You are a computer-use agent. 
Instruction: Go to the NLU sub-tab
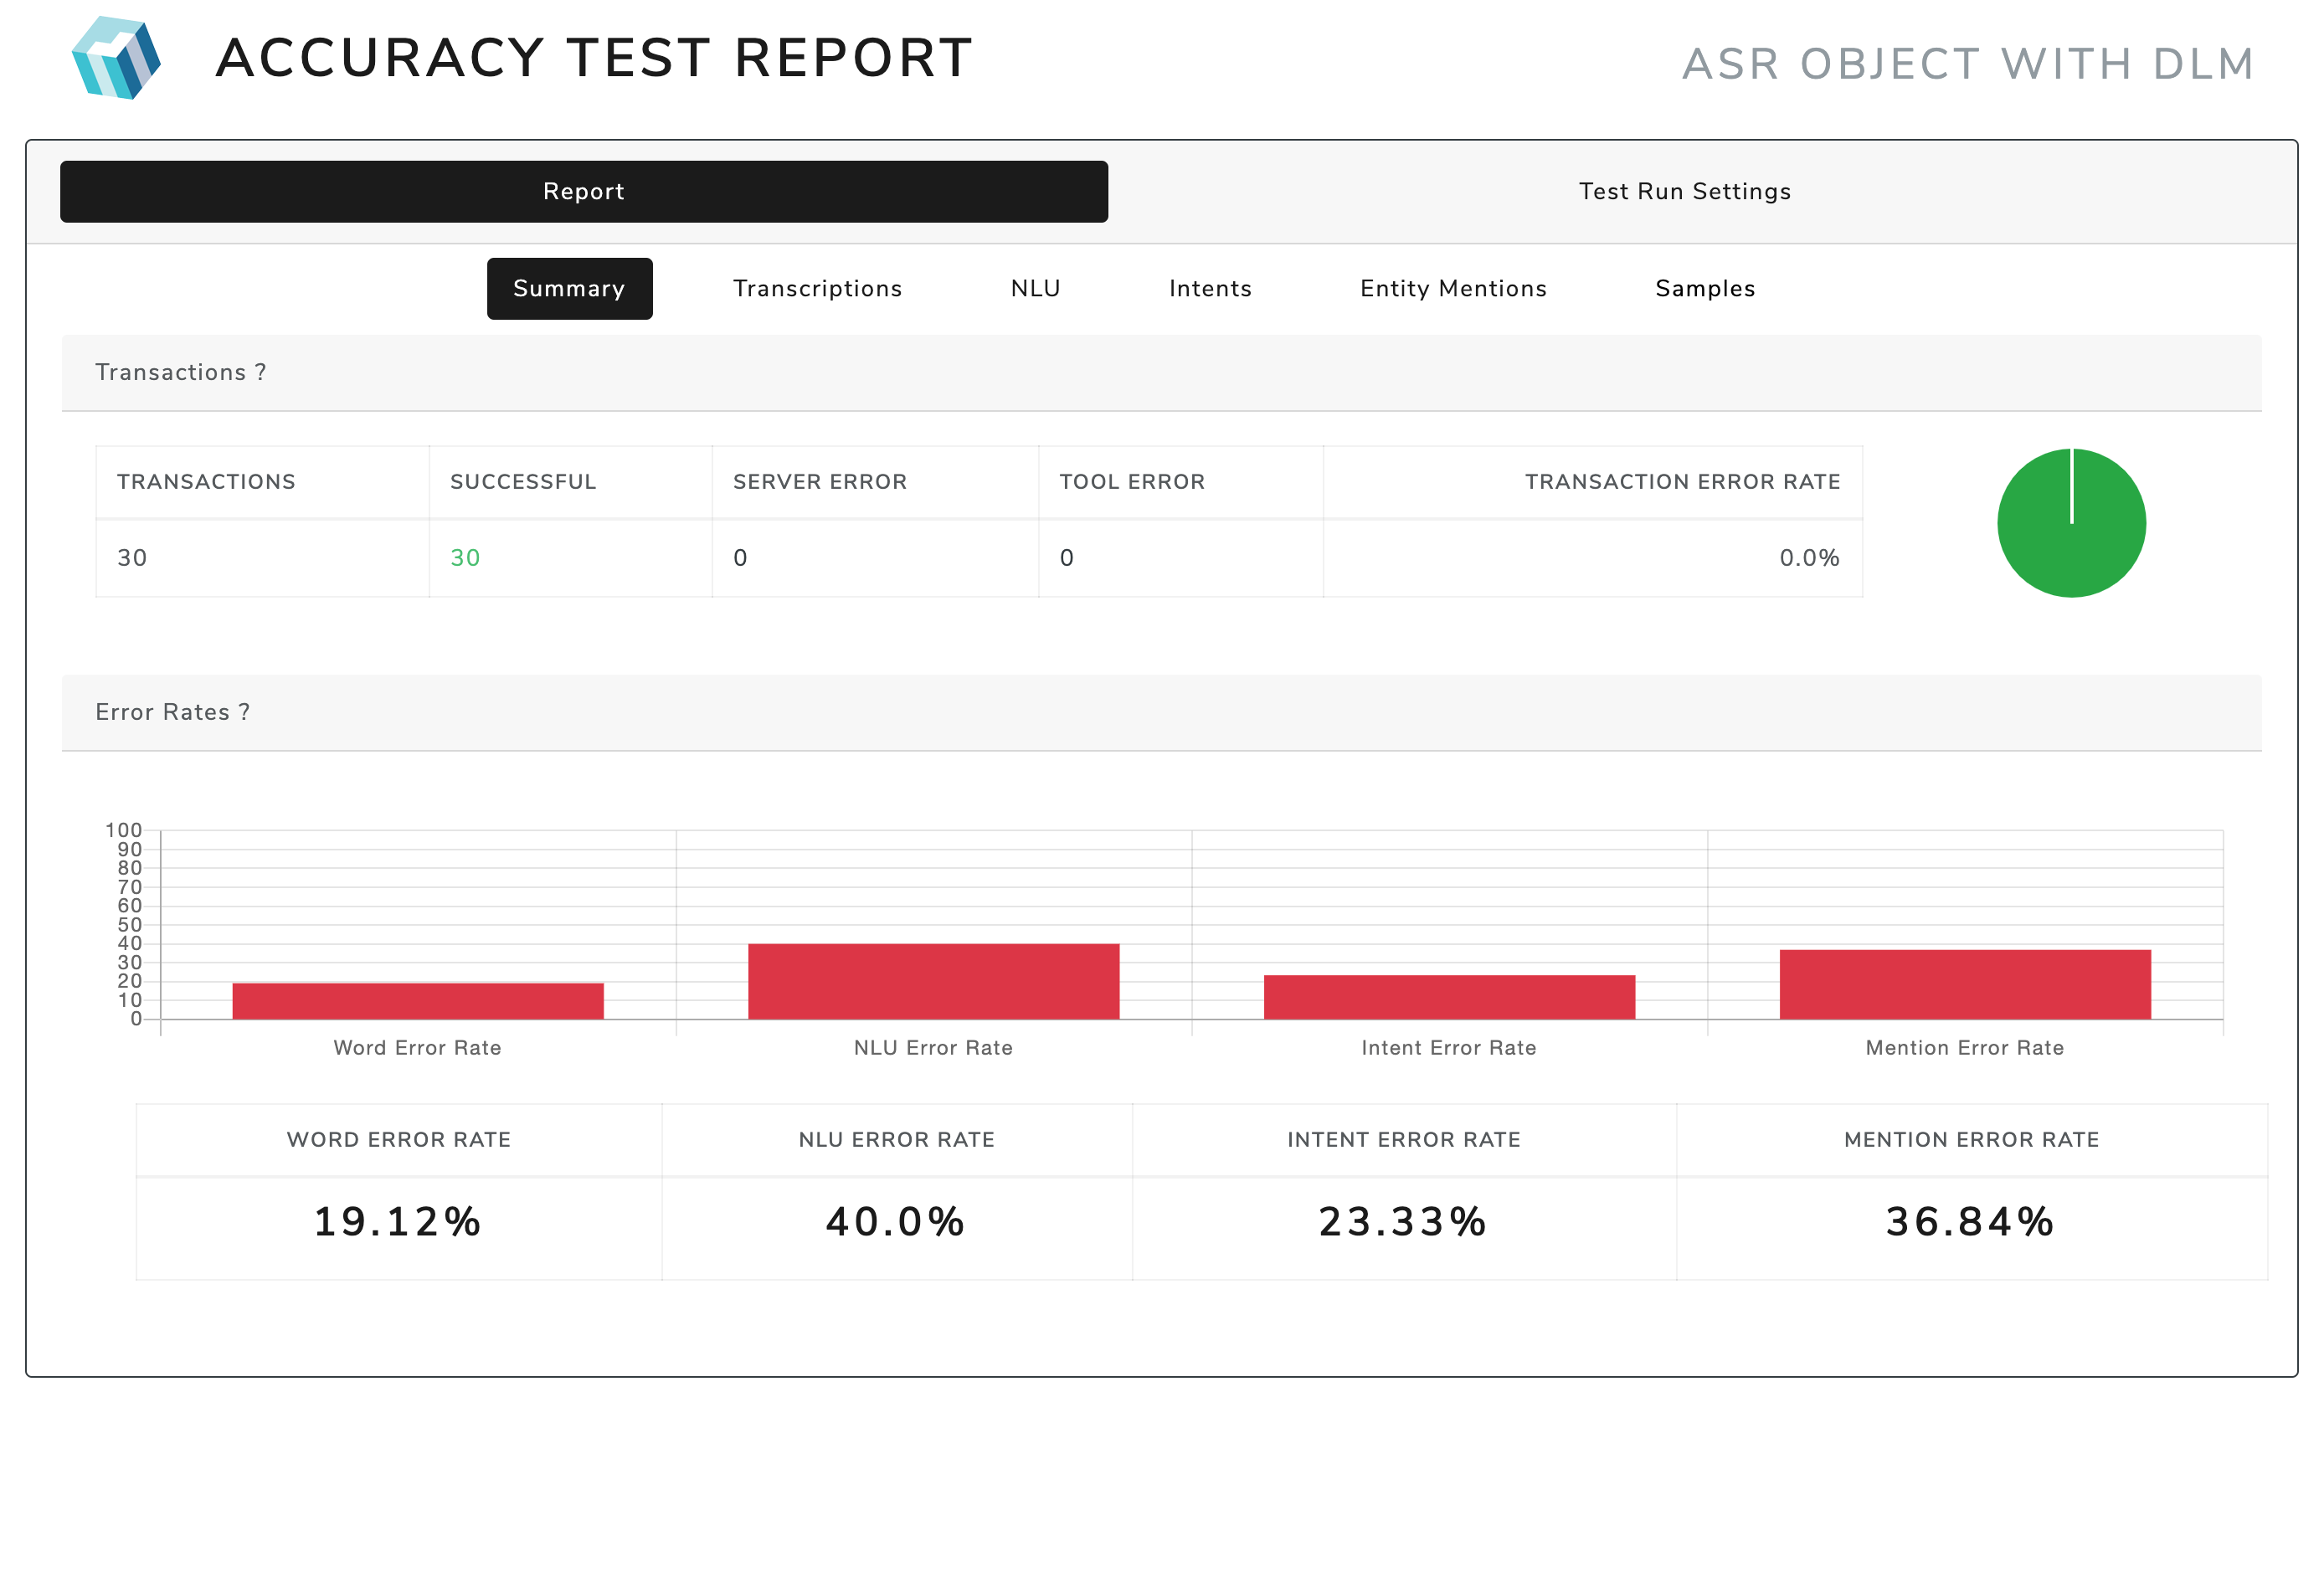tap(1035, 289)
